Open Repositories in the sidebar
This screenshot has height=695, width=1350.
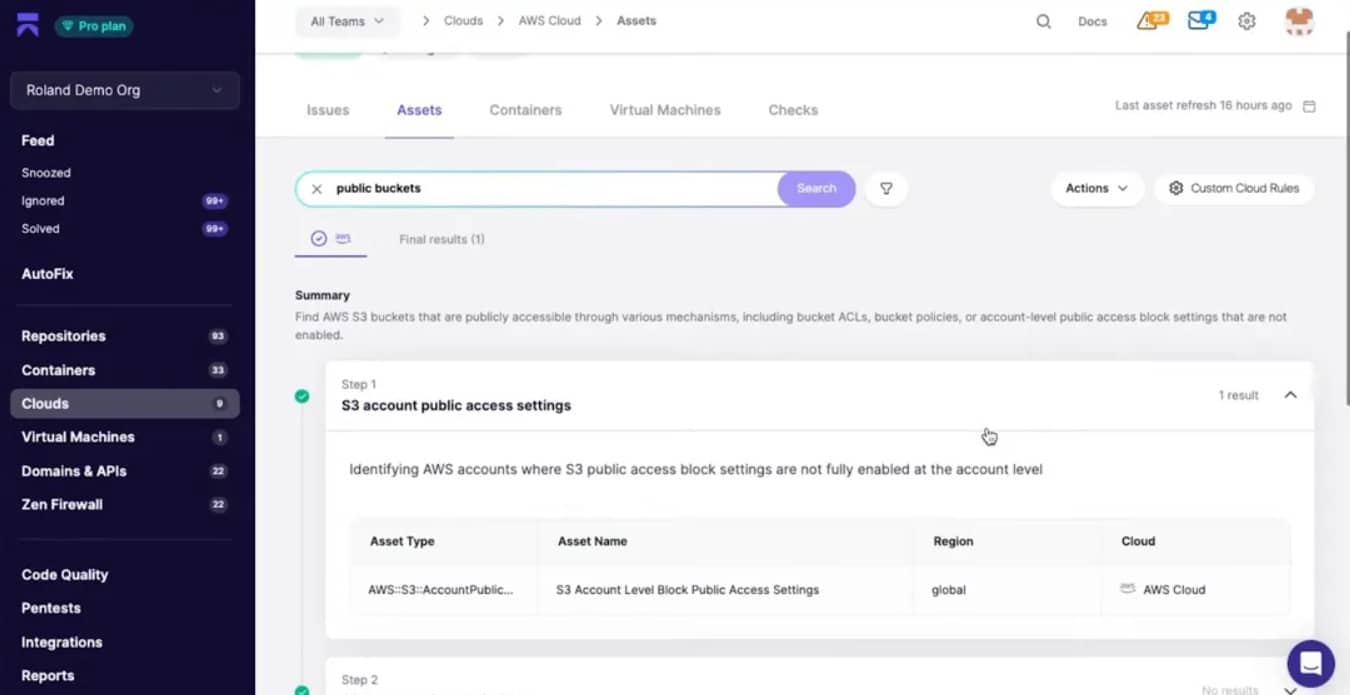124,336
